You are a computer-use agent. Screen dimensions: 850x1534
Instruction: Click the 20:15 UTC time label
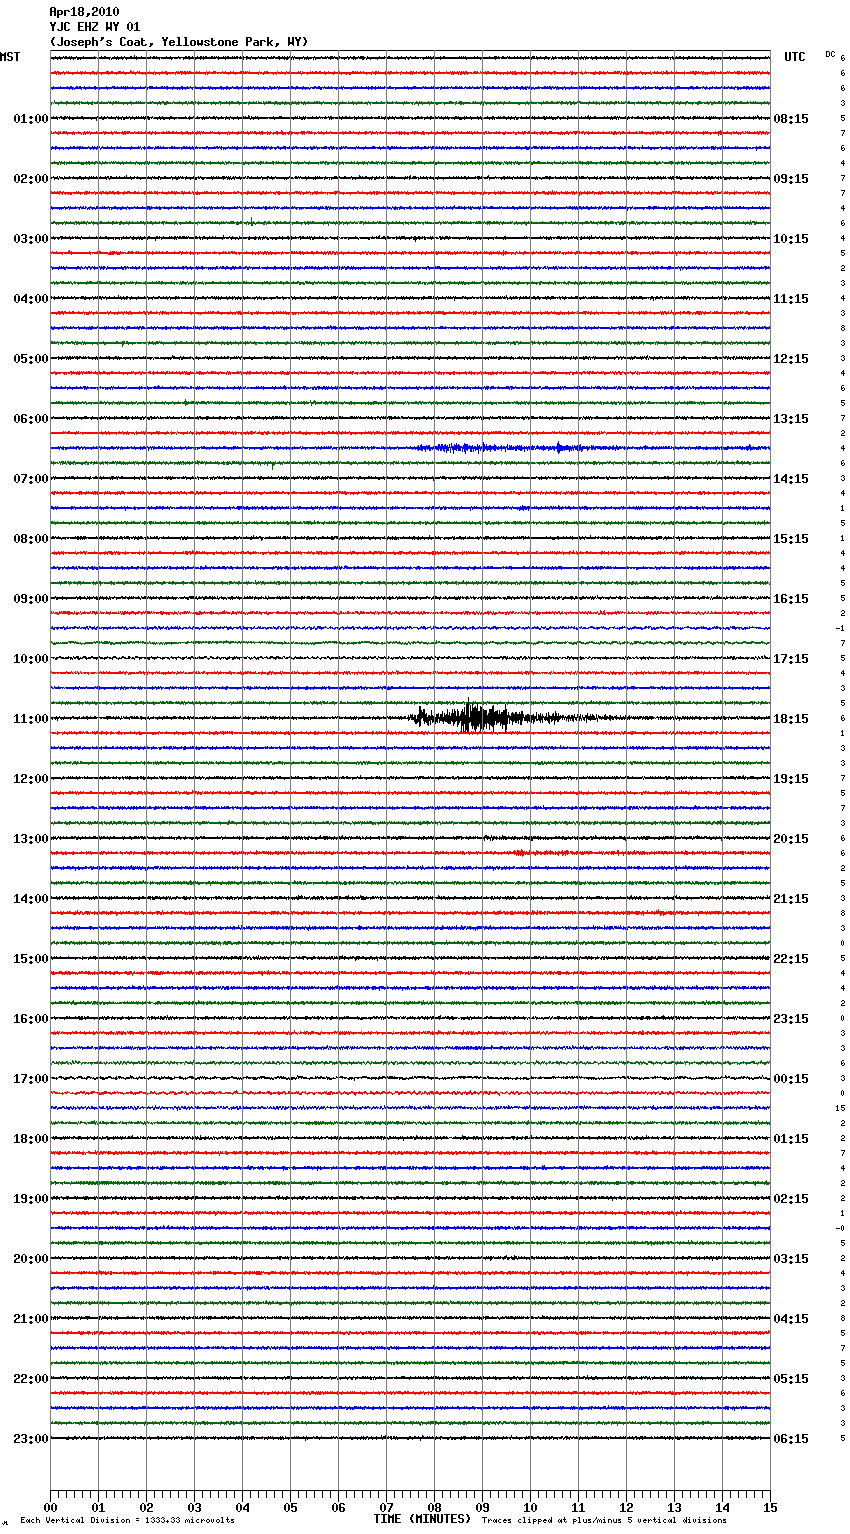pos(791,839)
